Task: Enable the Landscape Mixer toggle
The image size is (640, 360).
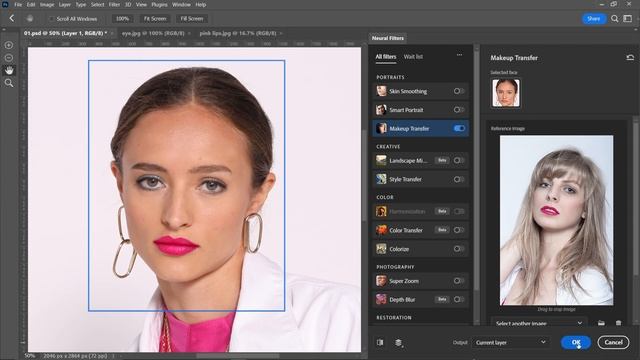Action: click(x=459, y=160)
